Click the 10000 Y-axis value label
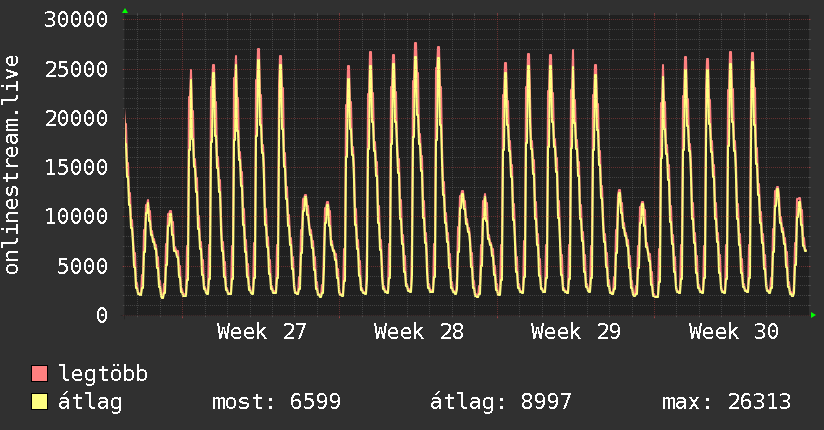824x430 pixels. [x=76, y=217]
